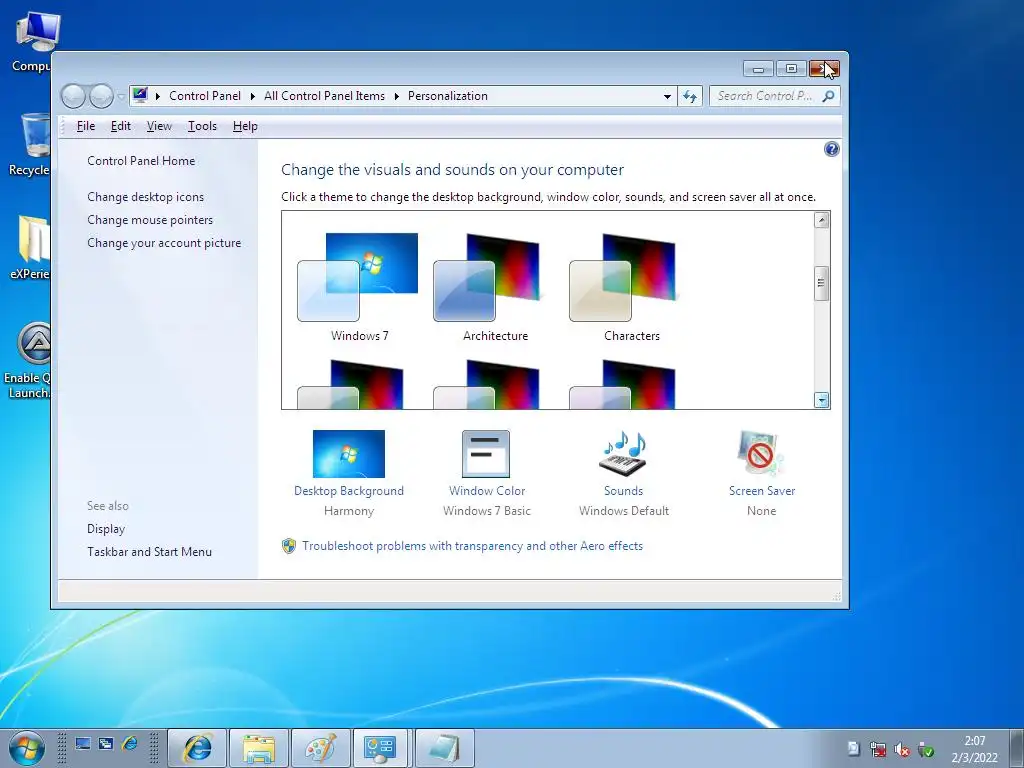Open the Display link under See also
This screenshot has width=1024, height=768.
(x=106, y=529)
